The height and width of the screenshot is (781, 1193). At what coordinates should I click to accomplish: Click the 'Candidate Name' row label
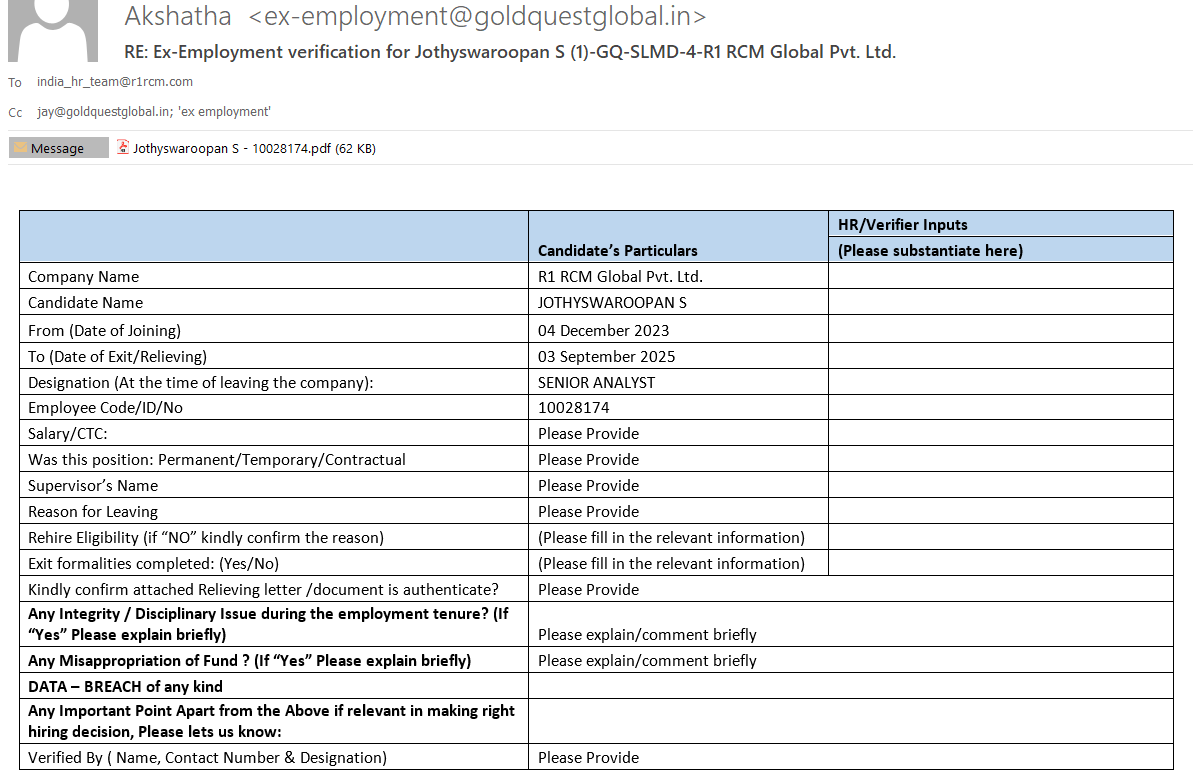pos(85,302)
